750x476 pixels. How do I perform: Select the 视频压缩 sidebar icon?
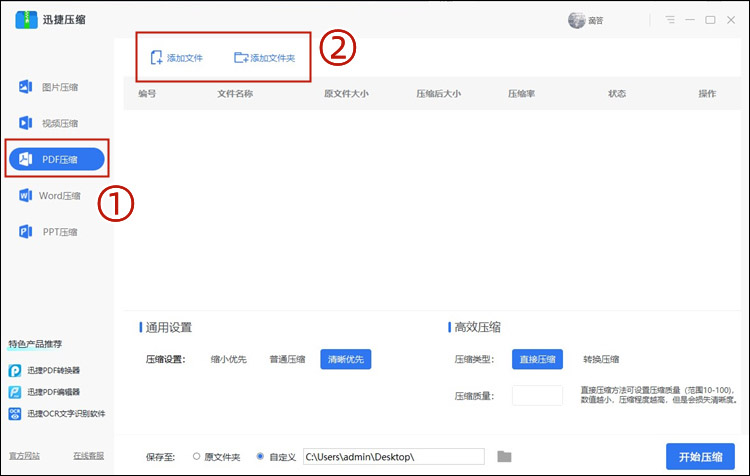25,123
